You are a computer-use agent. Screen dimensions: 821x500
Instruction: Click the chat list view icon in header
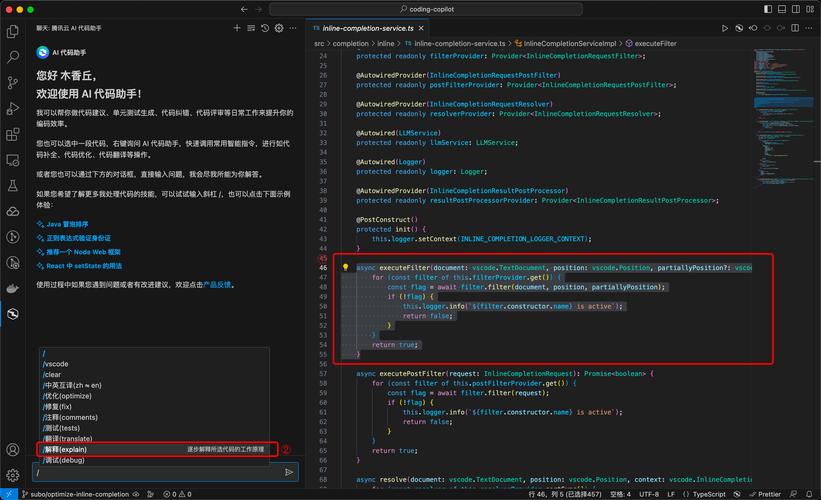251,28
